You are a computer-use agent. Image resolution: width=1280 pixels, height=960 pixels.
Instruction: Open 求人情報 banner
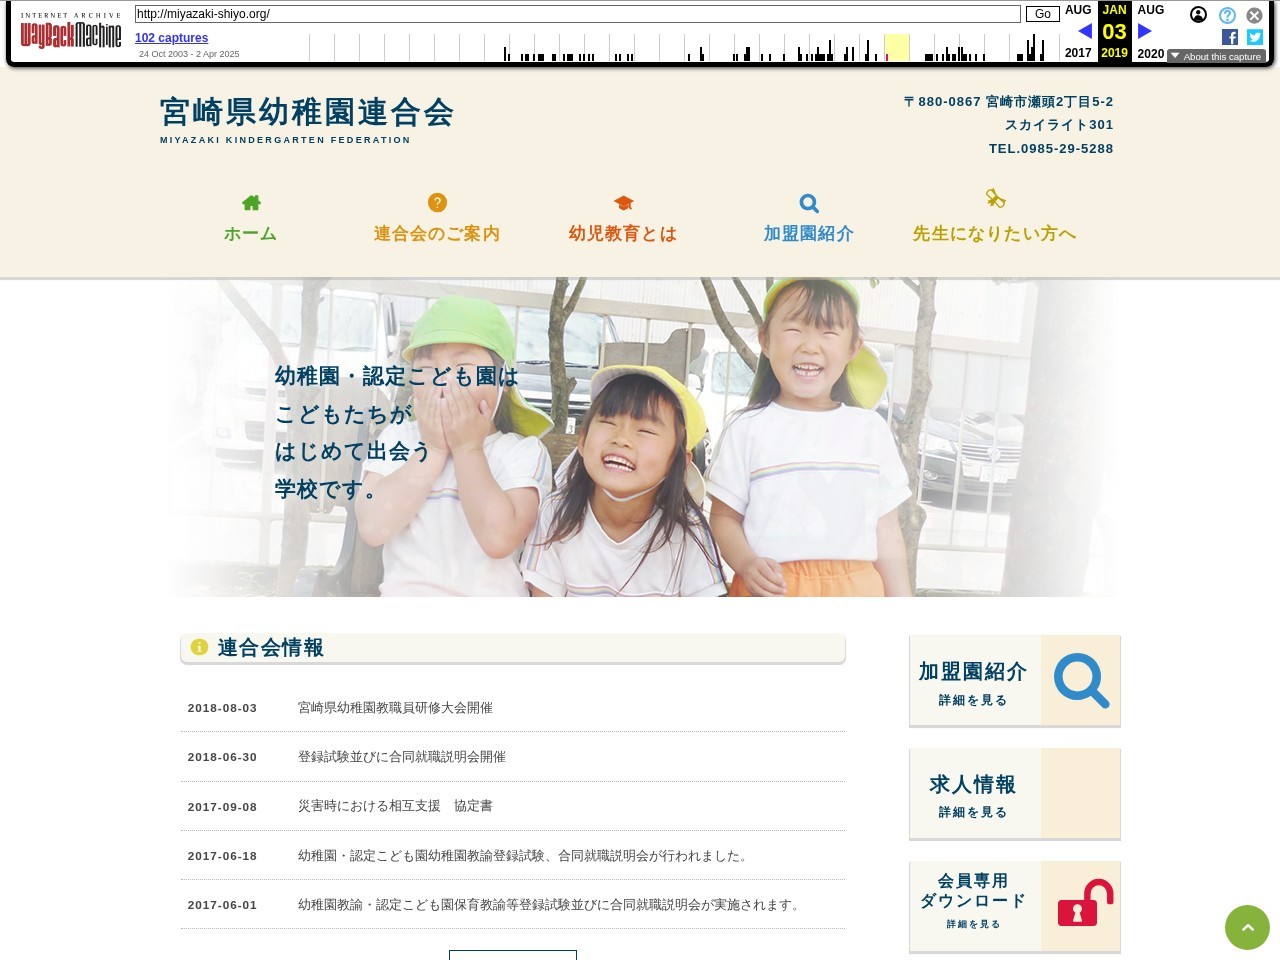(x=1014, y=794)
